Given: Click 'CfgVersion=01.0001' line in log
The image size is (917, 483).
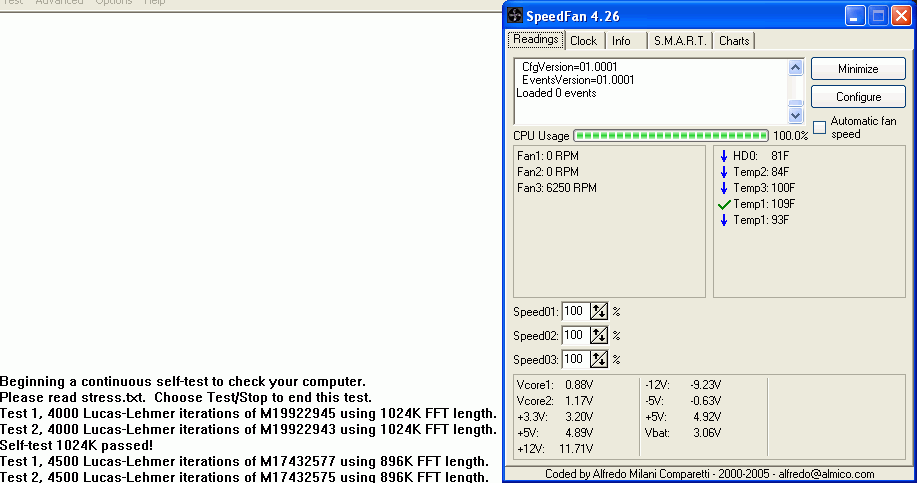Looking at the screenshot, I should pos(569,67).
